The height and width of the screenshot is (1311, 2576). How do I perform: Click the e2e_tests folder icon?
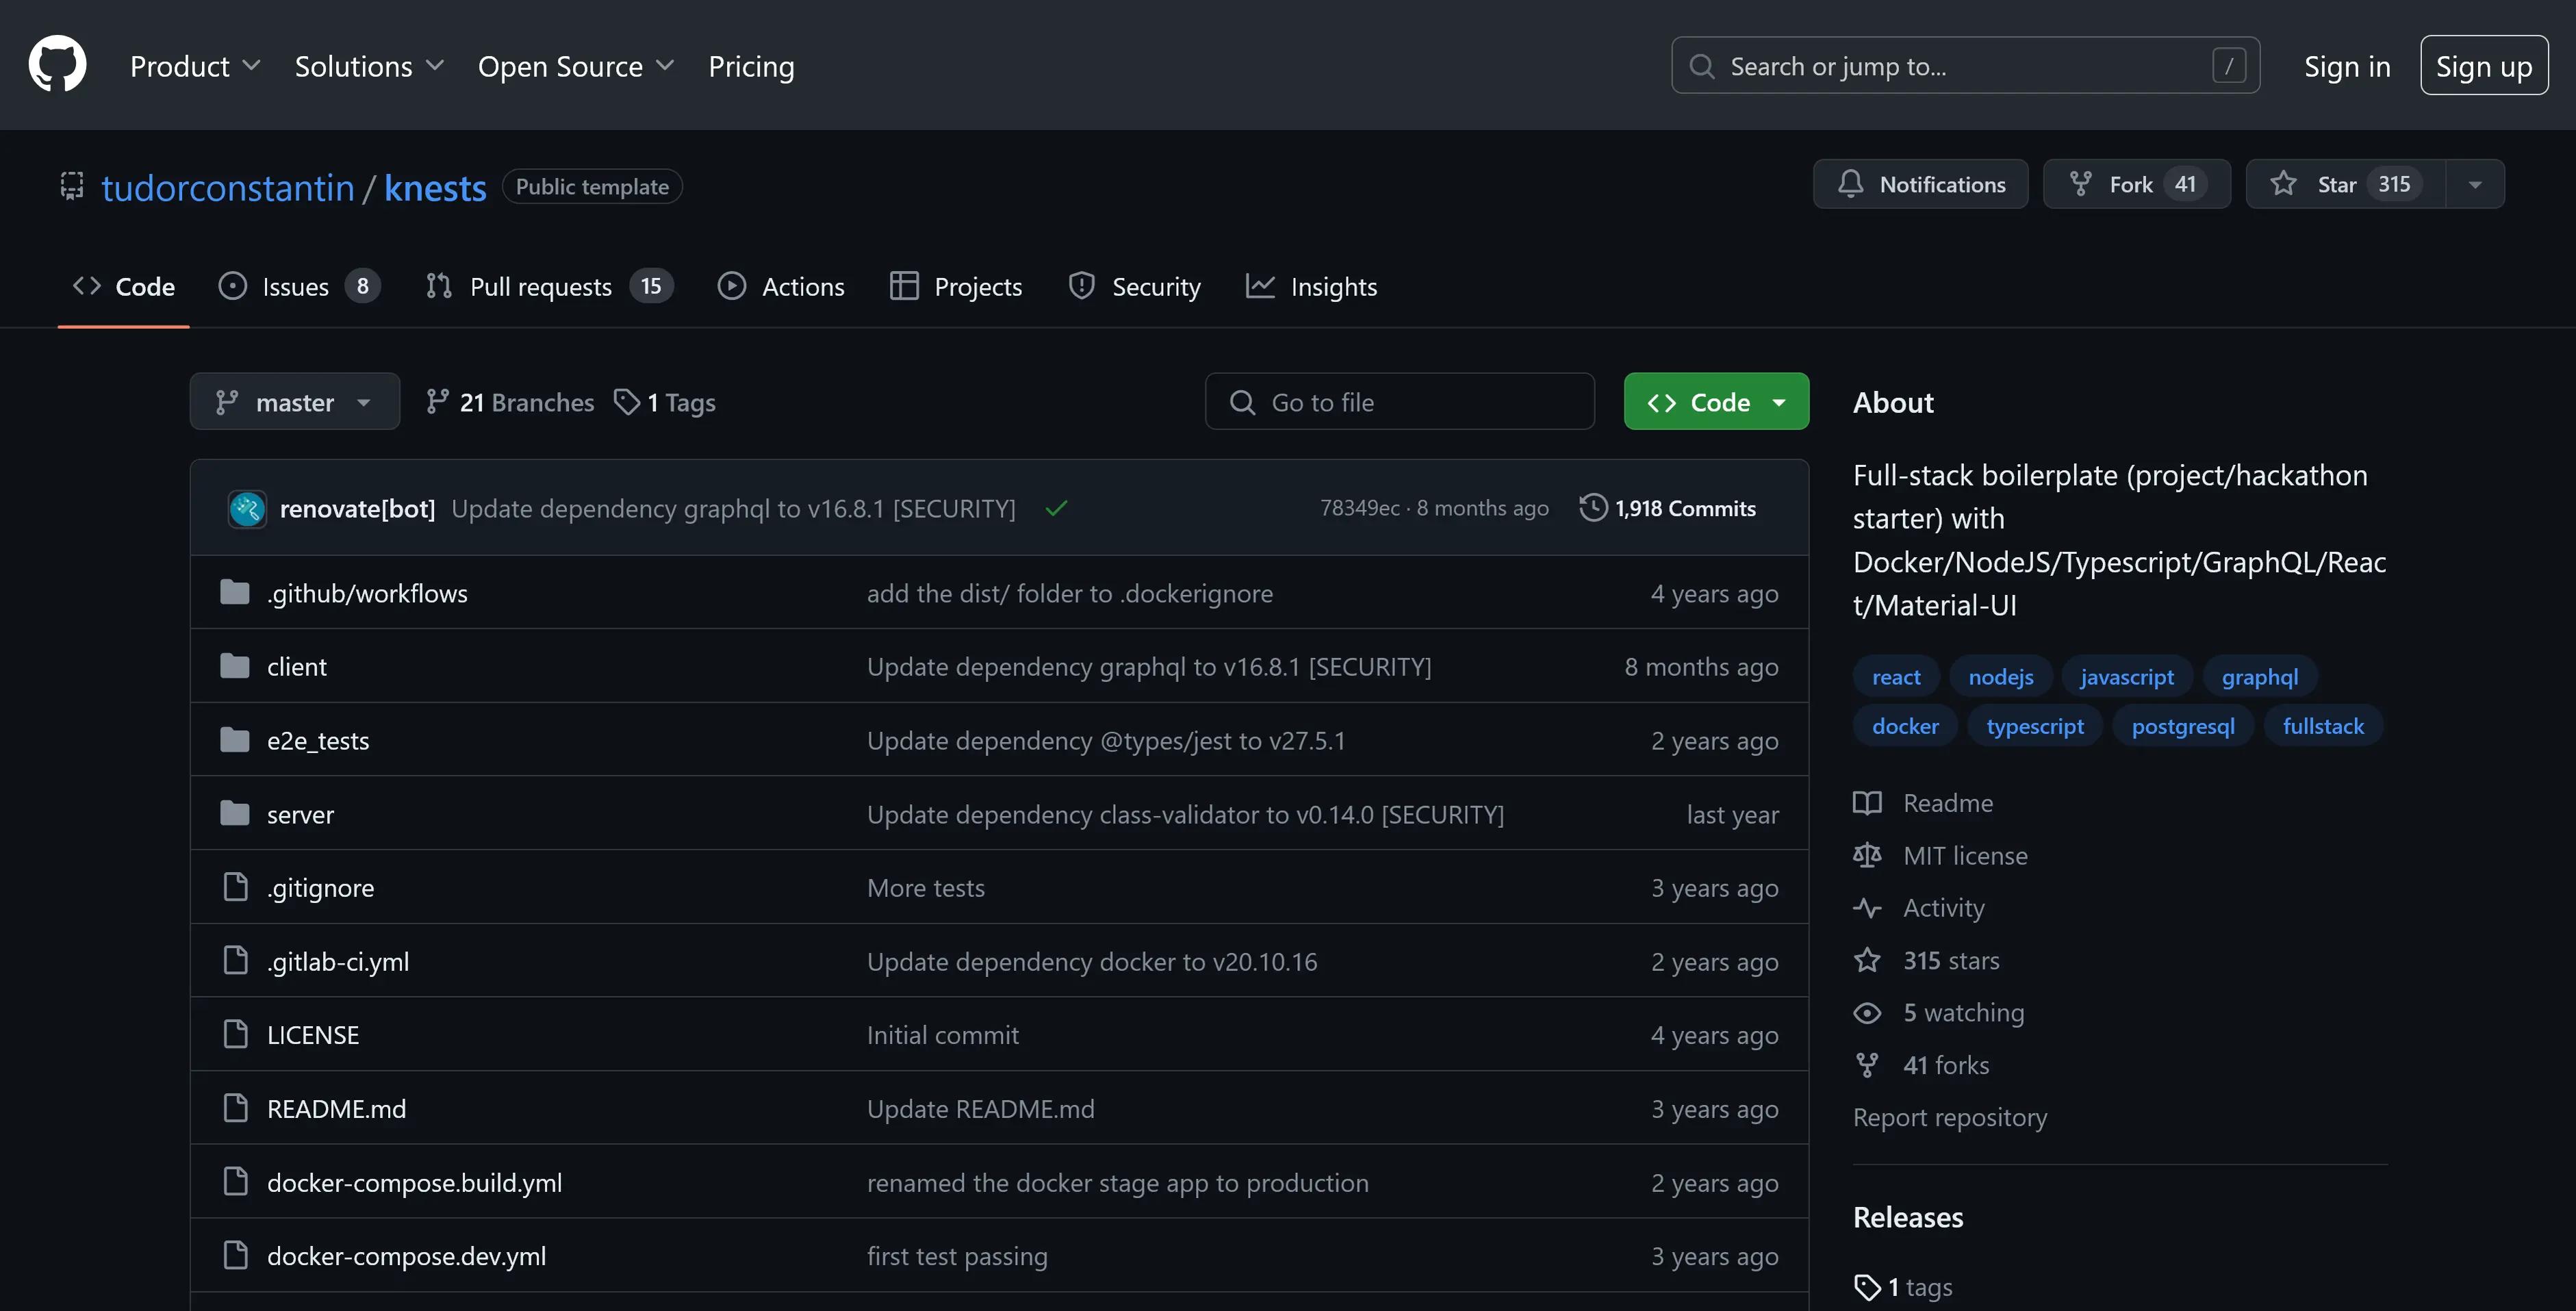(235, 740)
